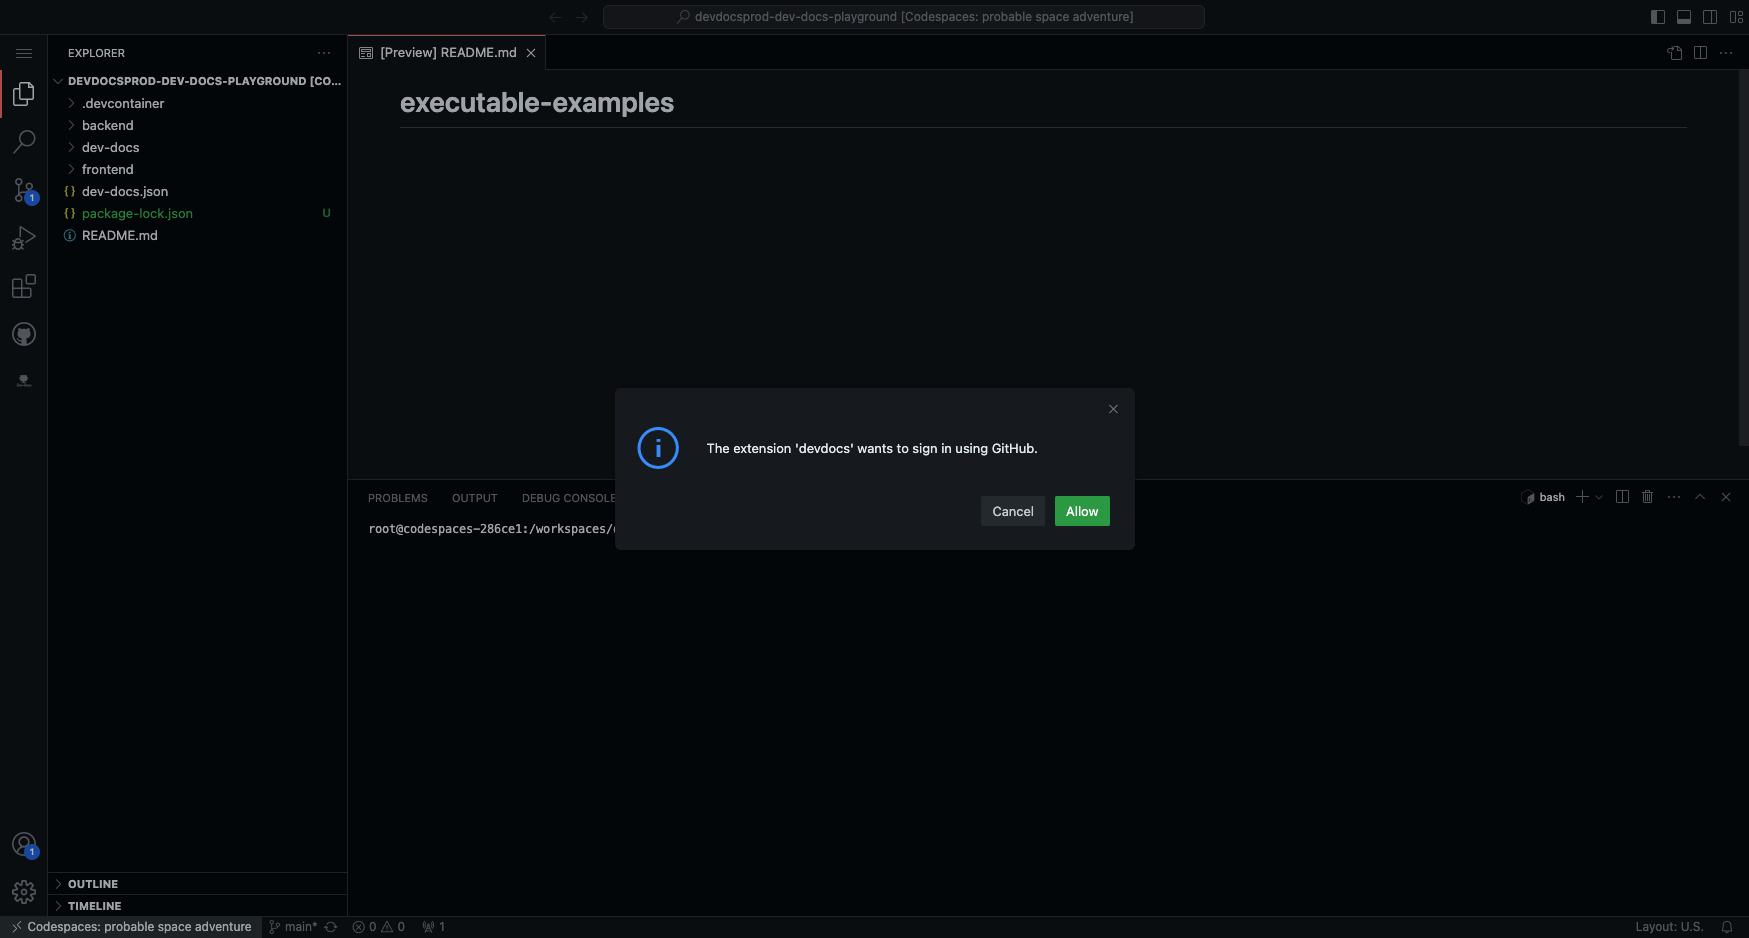This screenshot has width=1749, height=938.
Task: Open the Accounts menu icon
Action: (x=24, y=845)
